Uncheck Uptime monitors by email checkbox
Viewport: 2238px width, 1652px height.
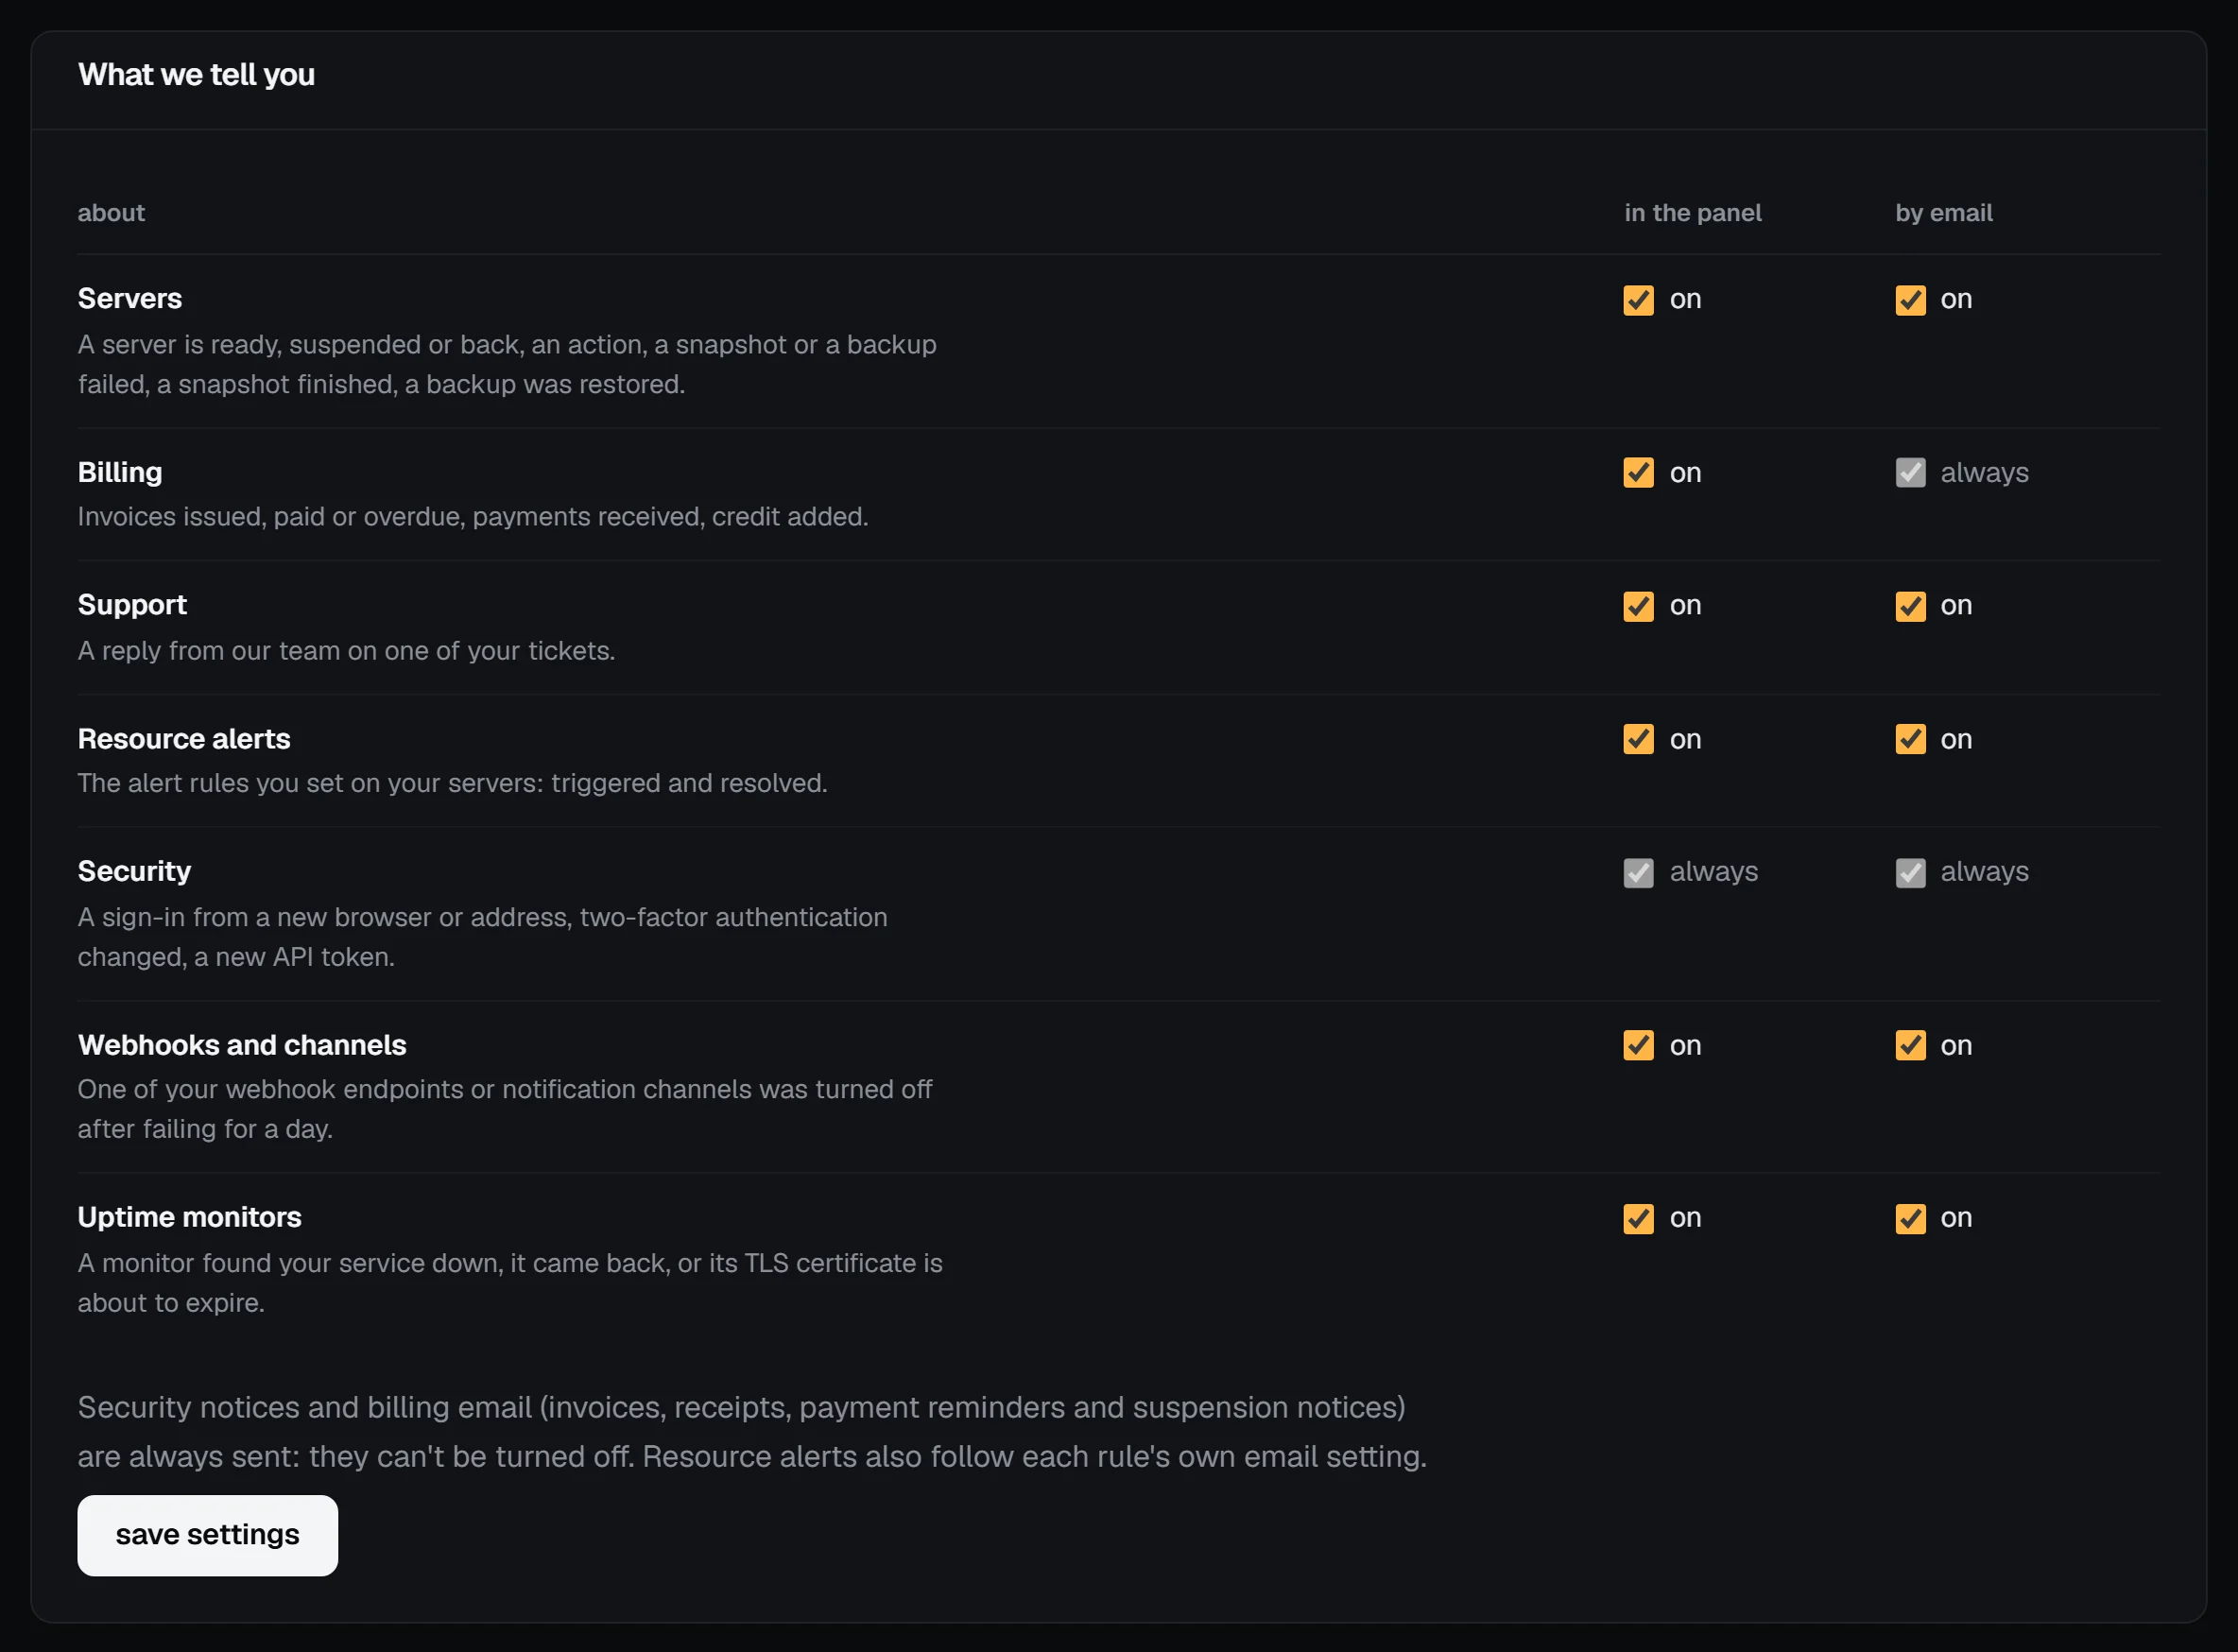coord(1910,1218)
